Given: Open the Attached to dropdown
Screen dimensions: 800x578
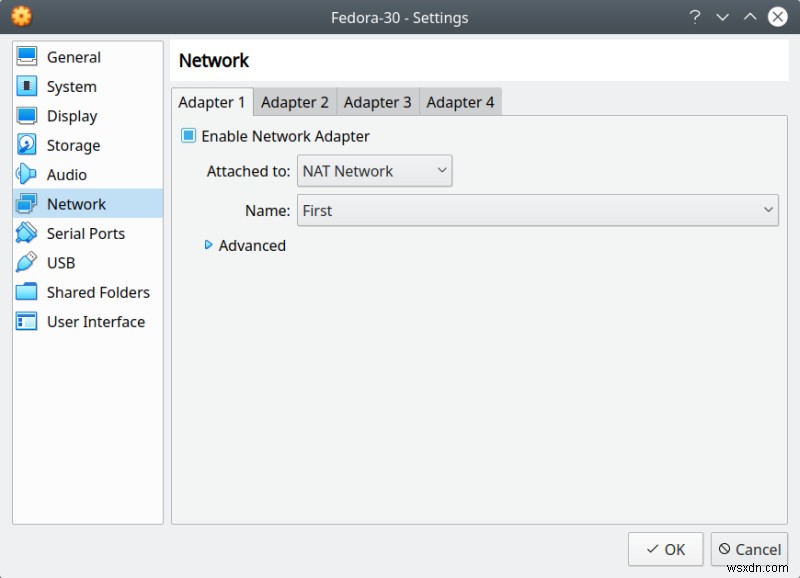Looking at the screenshot, I should pos(374,170).
